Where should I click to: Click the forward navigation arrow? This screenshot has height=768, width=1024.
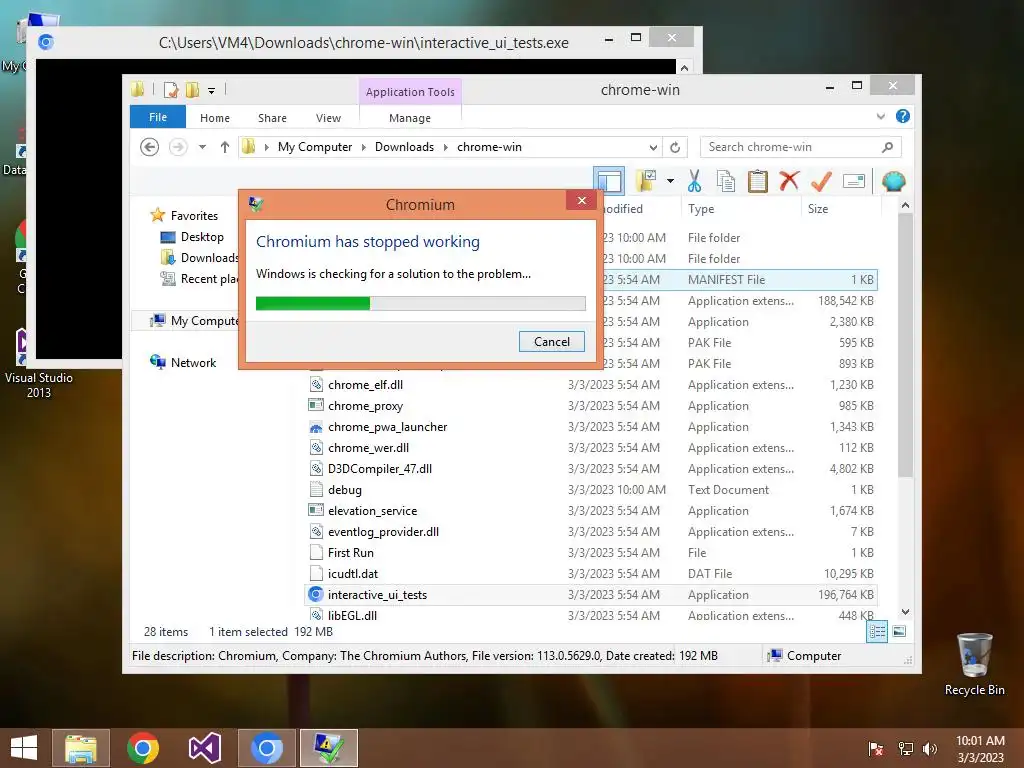tap(178, 147)
